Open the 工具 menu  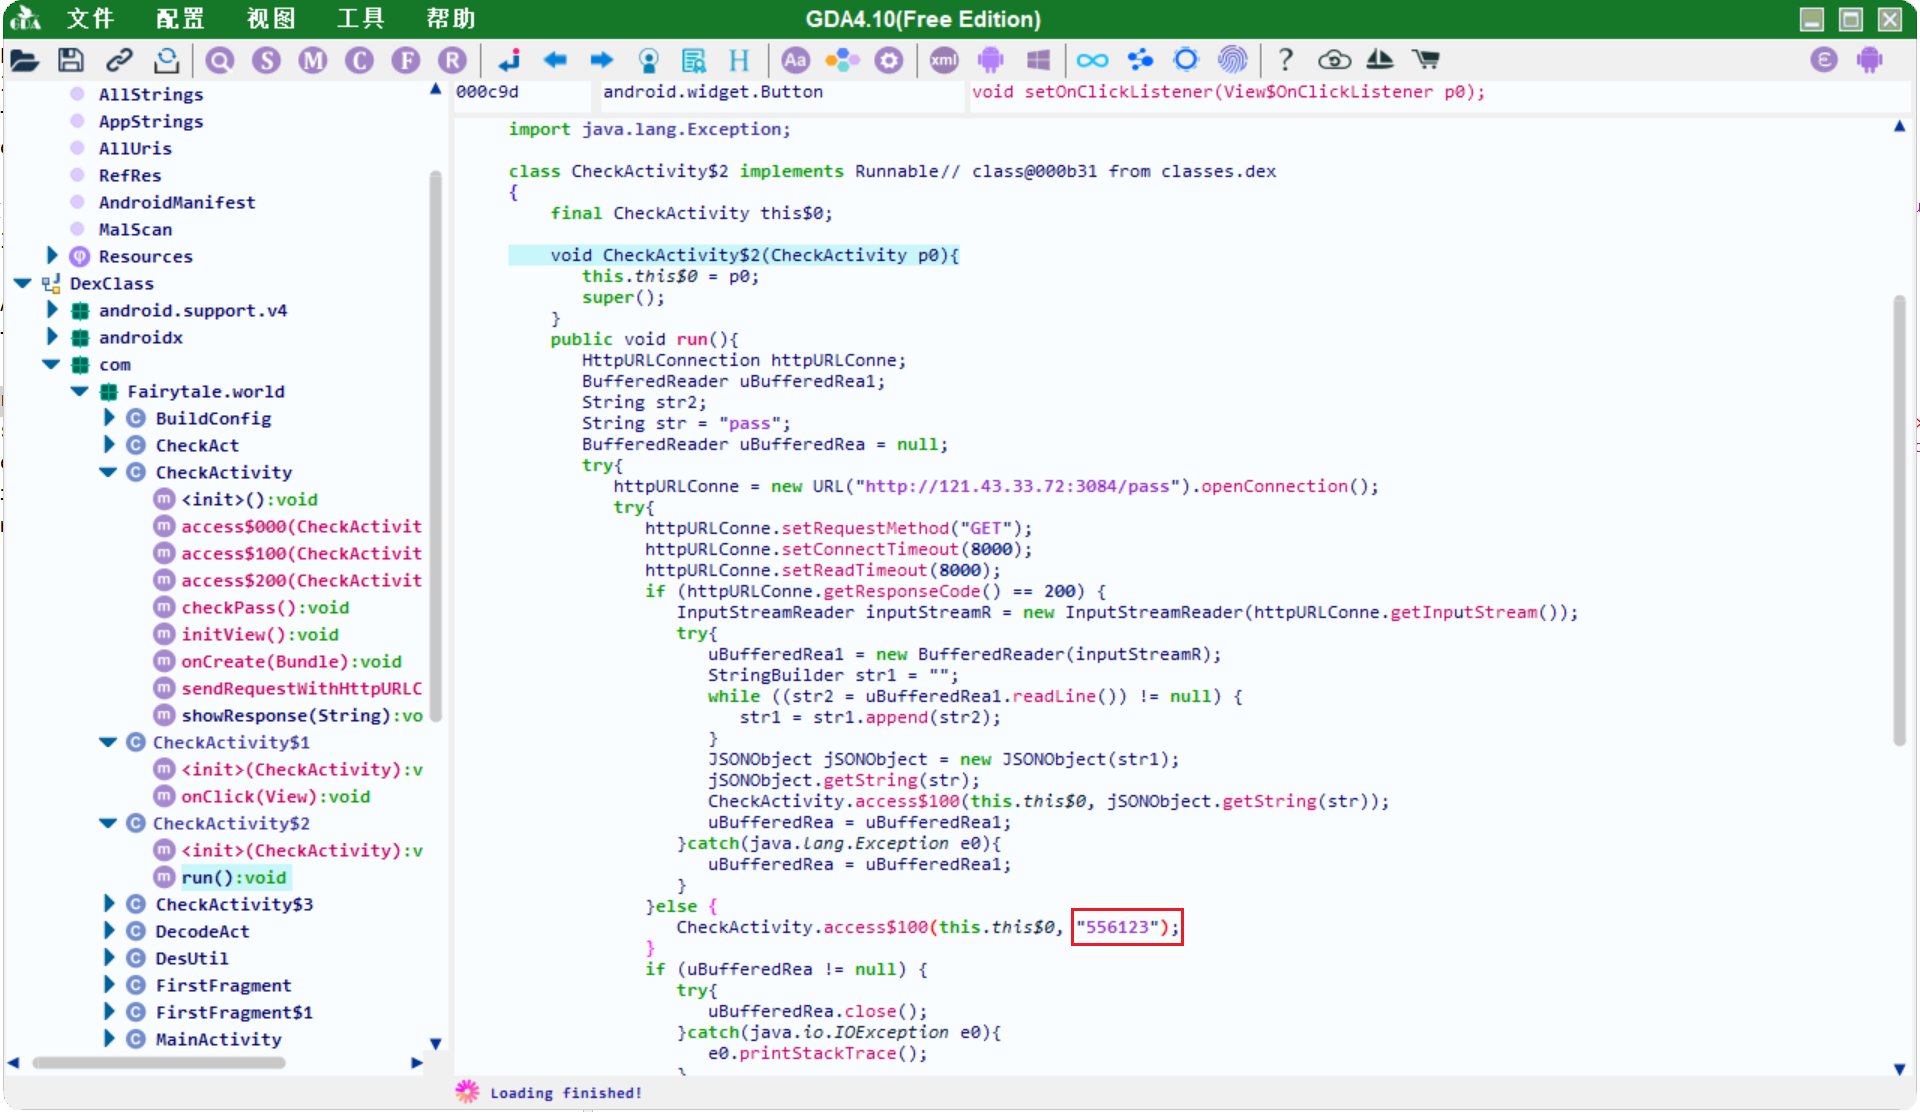click(x=361, y=19)
